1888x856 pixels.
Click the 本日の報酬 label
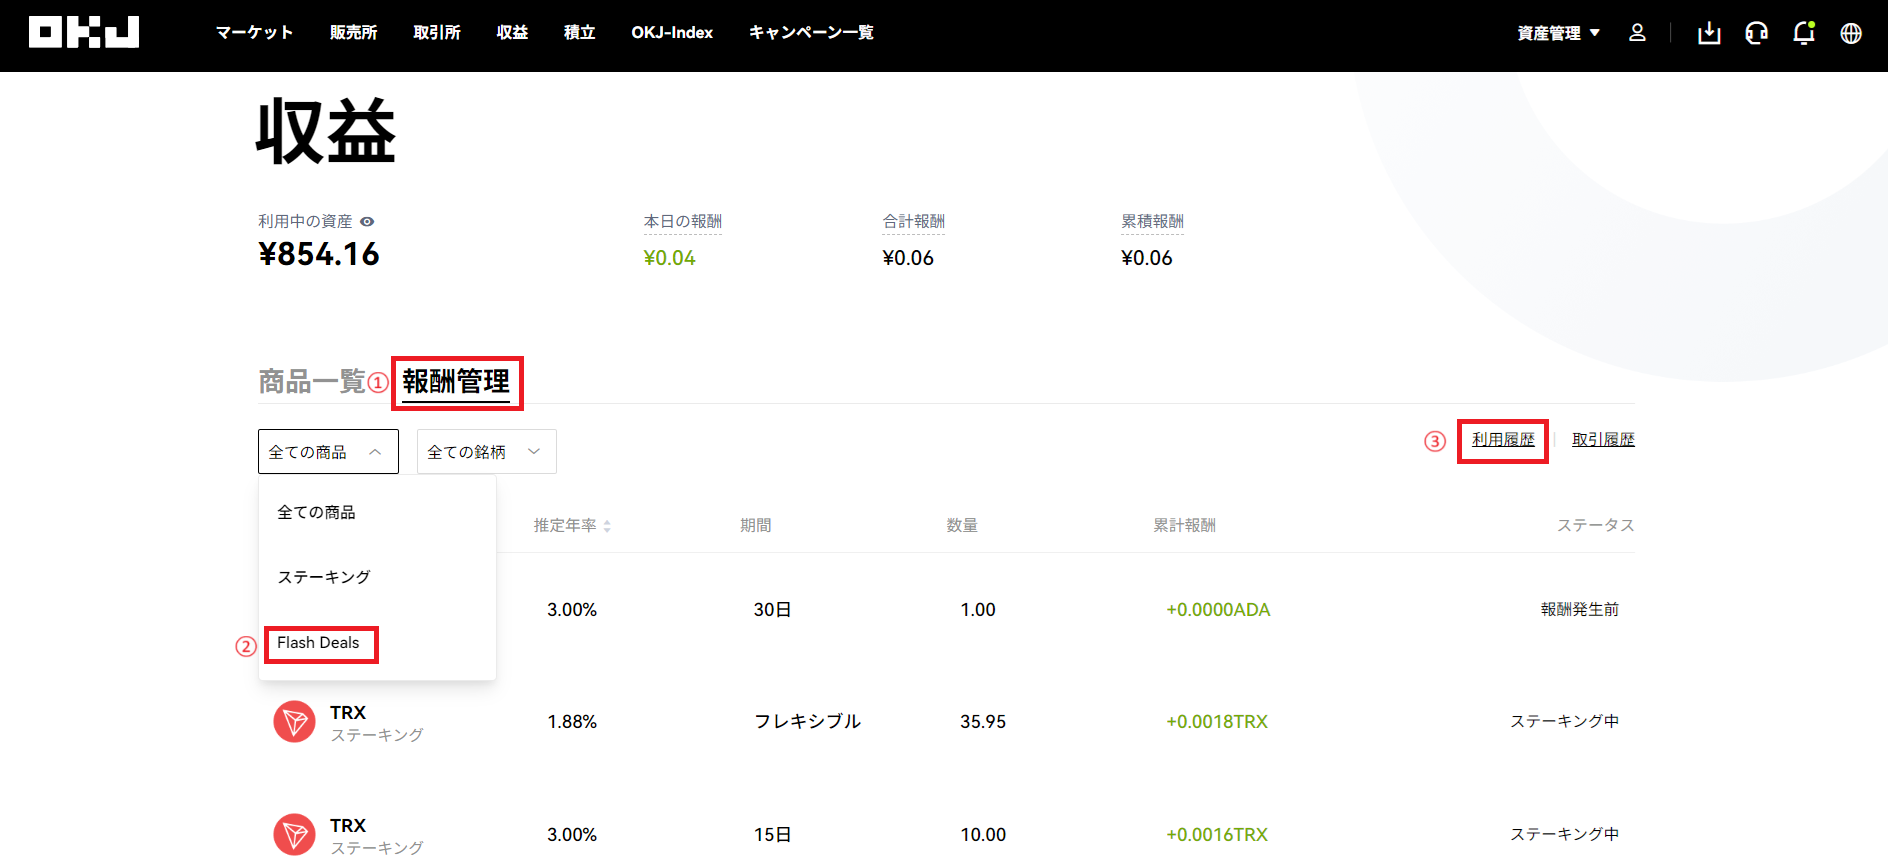[x=683, y=222]
